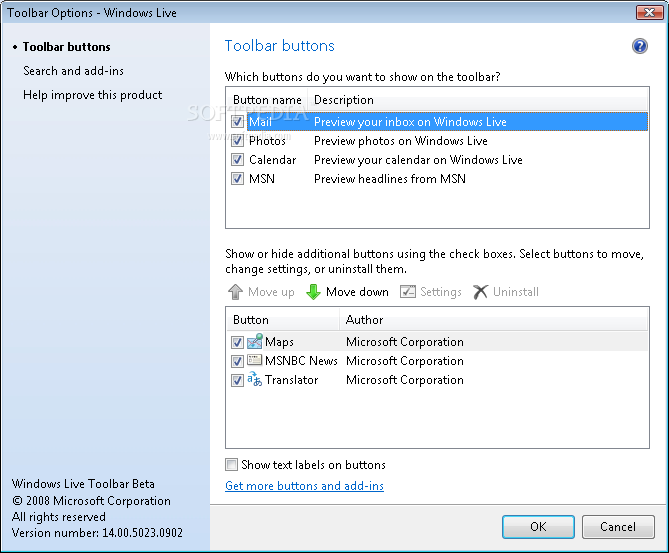Click the Uninstall label
669x553 pixels.
(516, 292)
